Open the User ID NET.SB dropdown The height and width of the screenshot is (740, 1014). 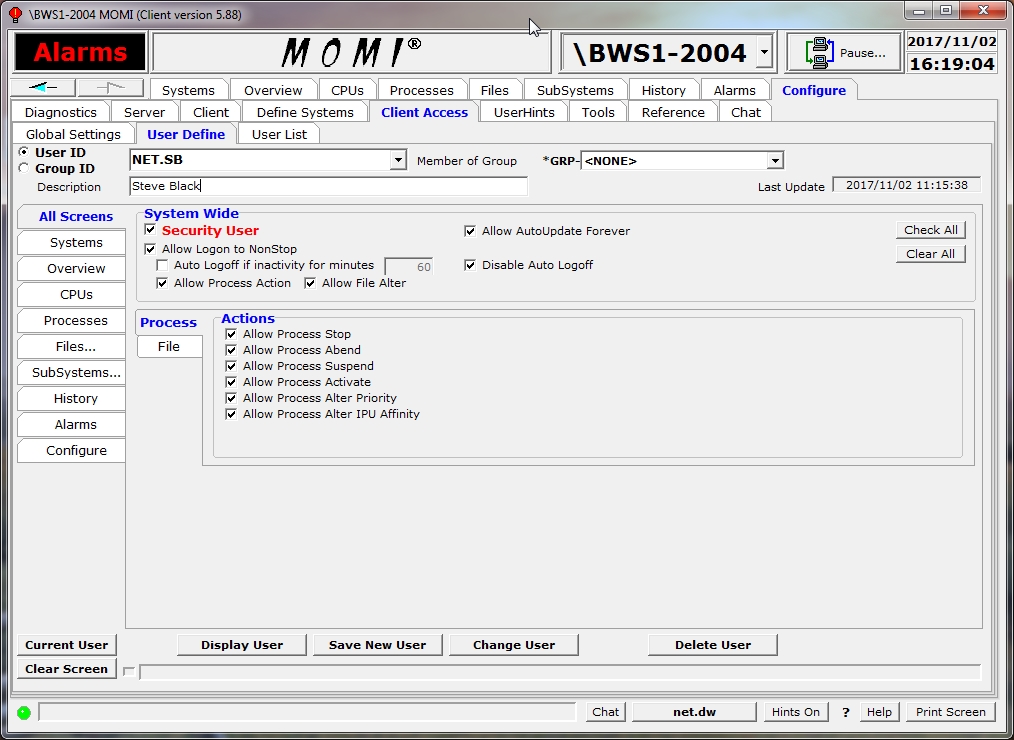coord(398,160)
